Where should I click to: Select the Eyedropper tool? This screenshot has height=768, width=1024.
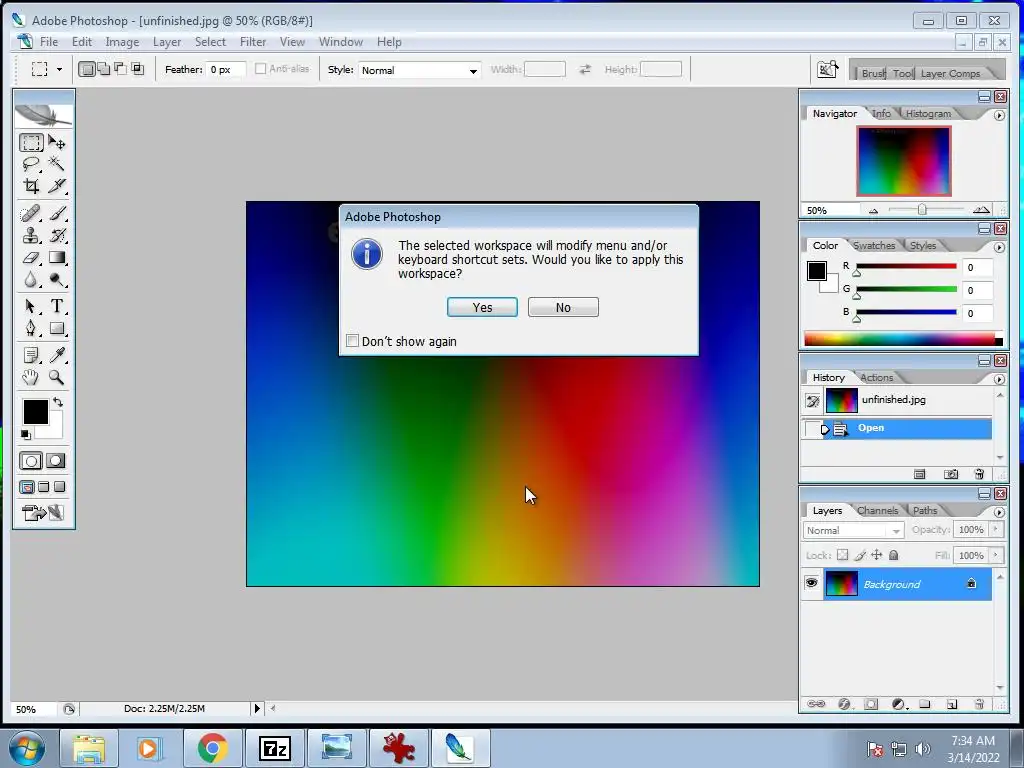click(x=57, y=355)
